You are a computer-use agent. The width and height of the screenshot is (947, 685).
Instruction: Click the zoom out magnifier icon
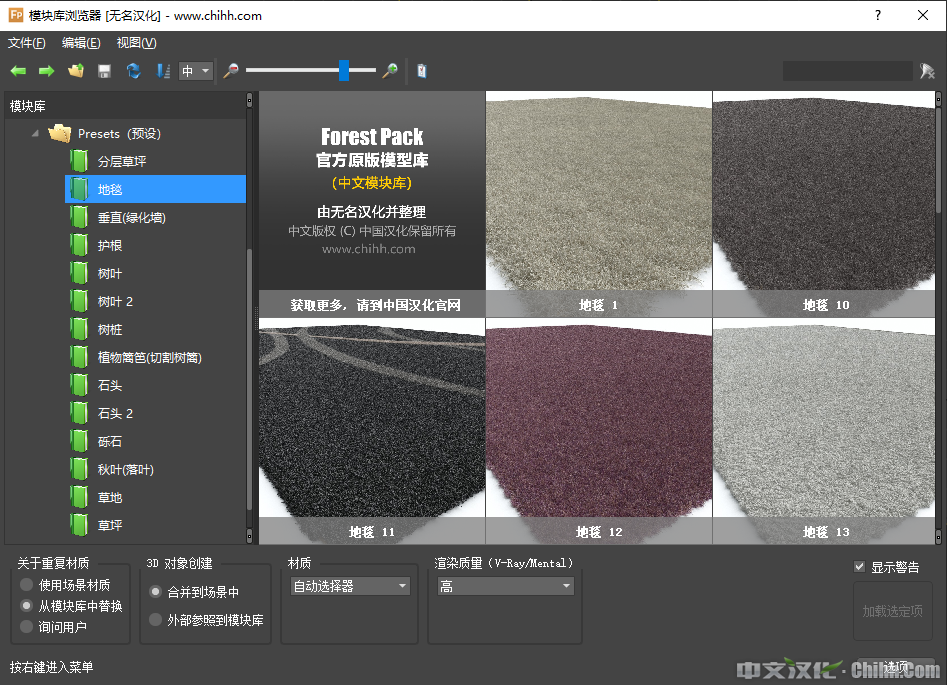(x=231, y=71)
